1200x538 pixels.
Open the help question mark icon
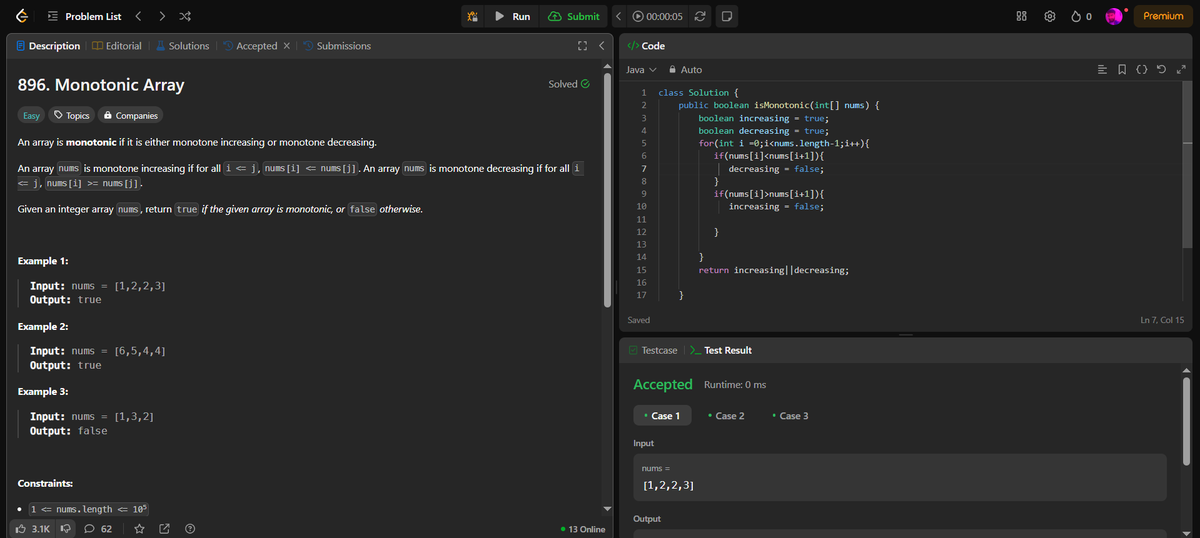pos(190,529)
